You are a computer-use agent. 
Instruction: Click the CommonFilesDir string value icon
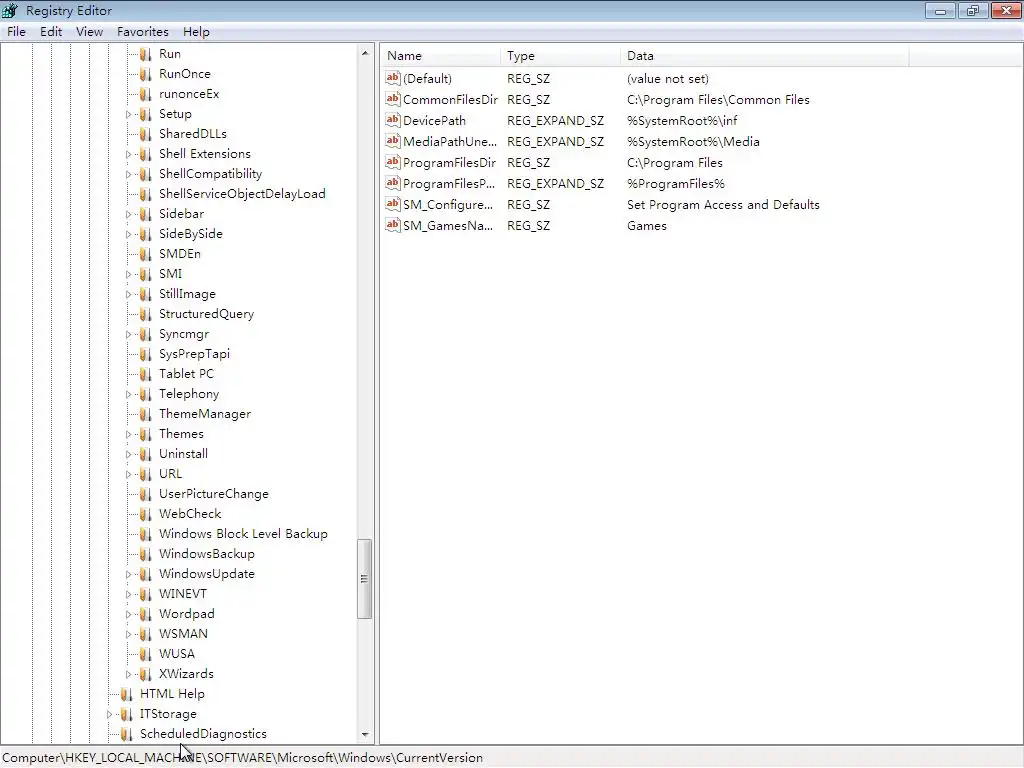coord(392,99)
